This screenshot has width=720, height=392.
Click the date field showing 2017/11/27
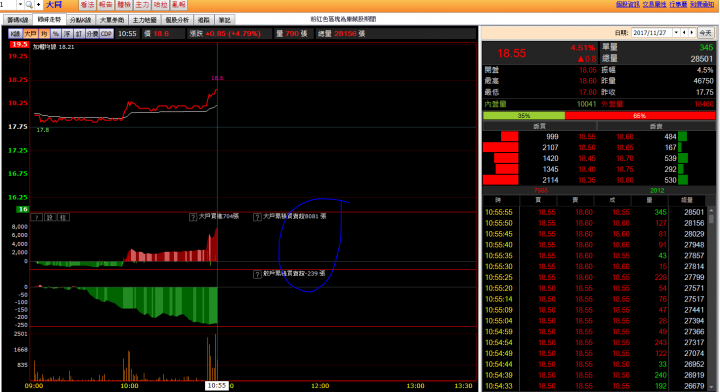(x=652, y=33)
